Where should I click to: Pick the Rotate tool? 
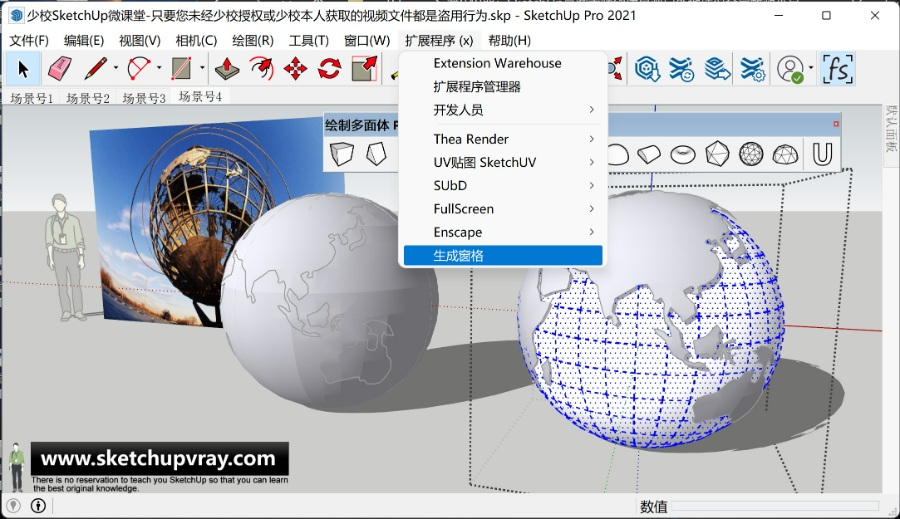click(x=329, y=69)
